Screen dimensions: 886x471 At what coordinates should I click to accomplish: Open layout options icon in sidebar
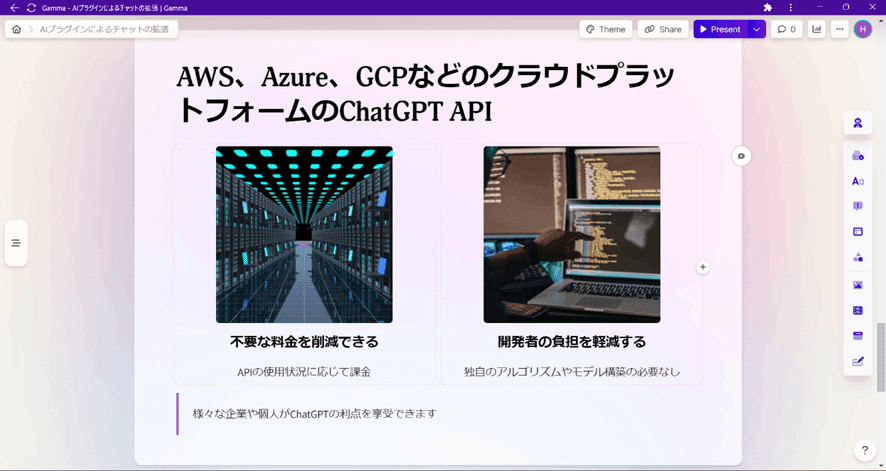pos(857,232)
